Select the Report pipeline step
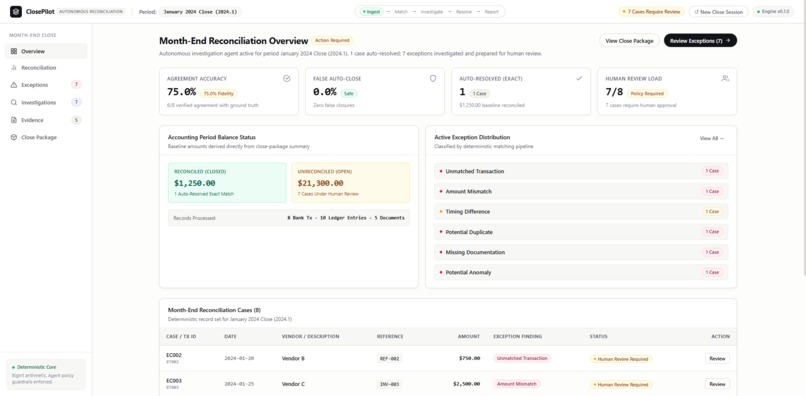Screen dimensions: 806x396 [x=491, y=12]
